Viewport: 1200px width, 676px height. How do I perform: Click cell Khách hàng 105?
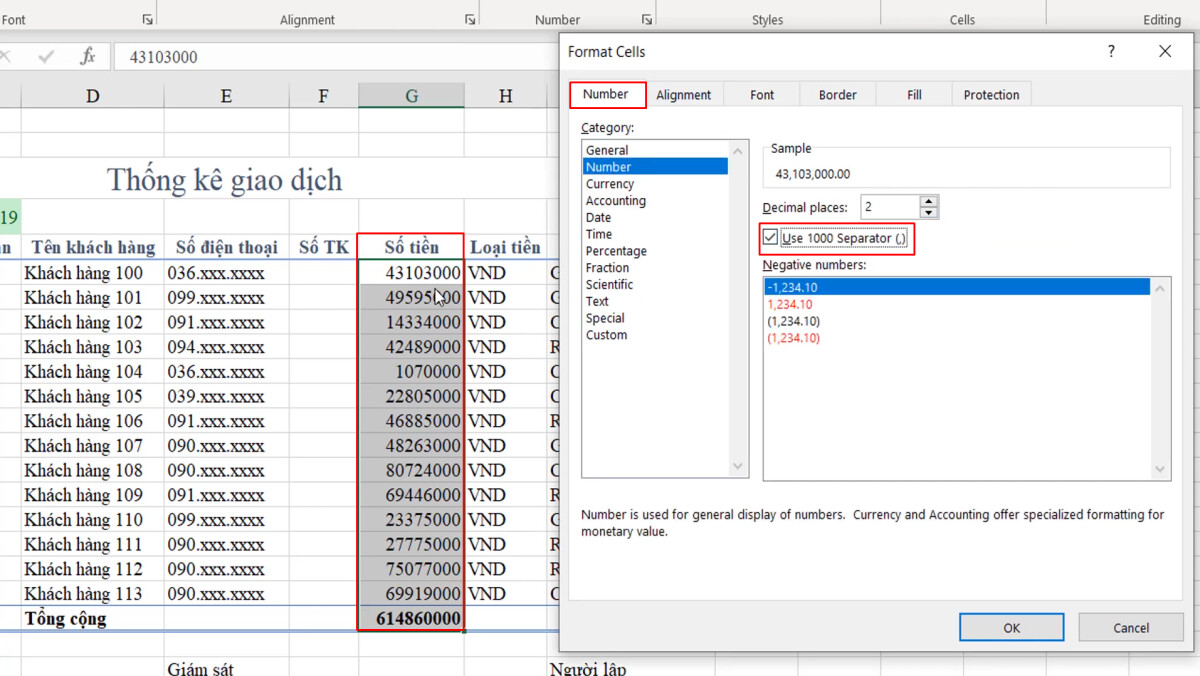pos(93,396)
